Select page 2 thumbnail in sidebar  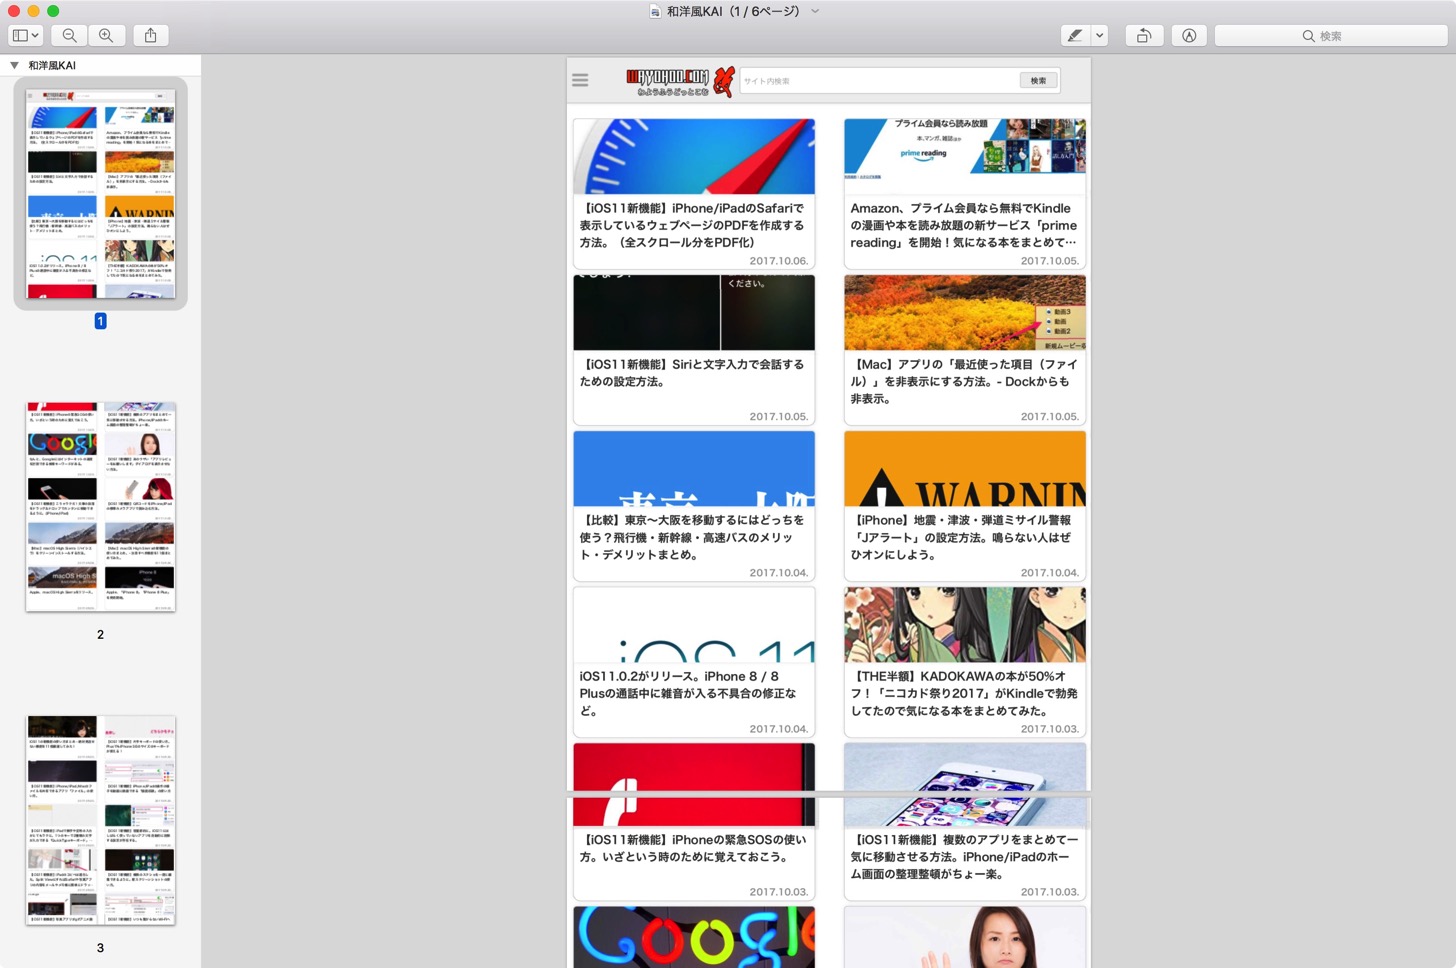pos(100,507)
